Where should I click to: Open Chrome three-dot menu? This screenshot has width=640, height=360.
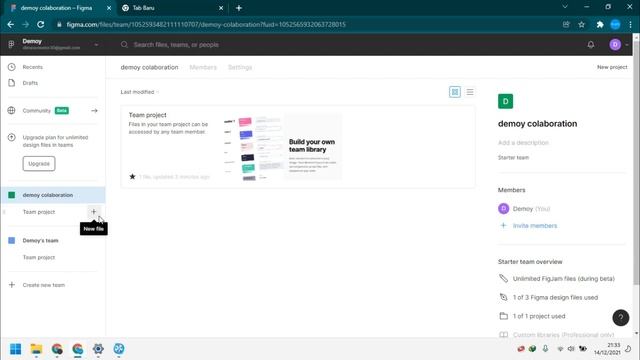tap(630, 24)
